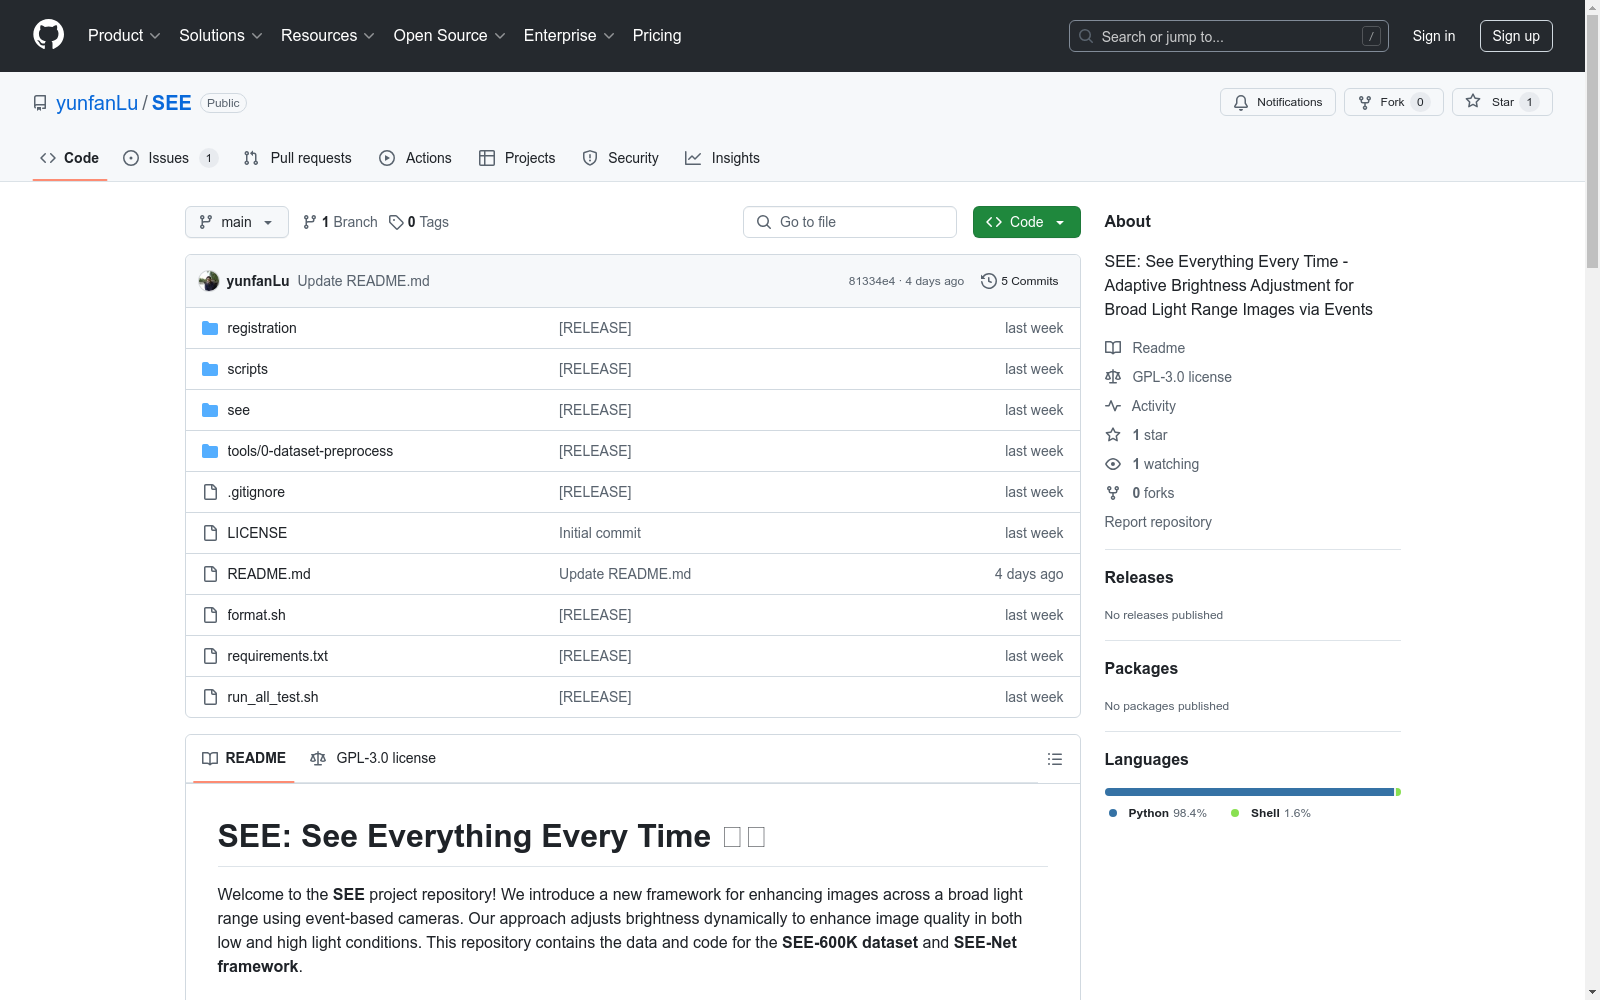Click the scale icon beside GPL-3.0 license
The image size is (1600, 1000).
1113,377
